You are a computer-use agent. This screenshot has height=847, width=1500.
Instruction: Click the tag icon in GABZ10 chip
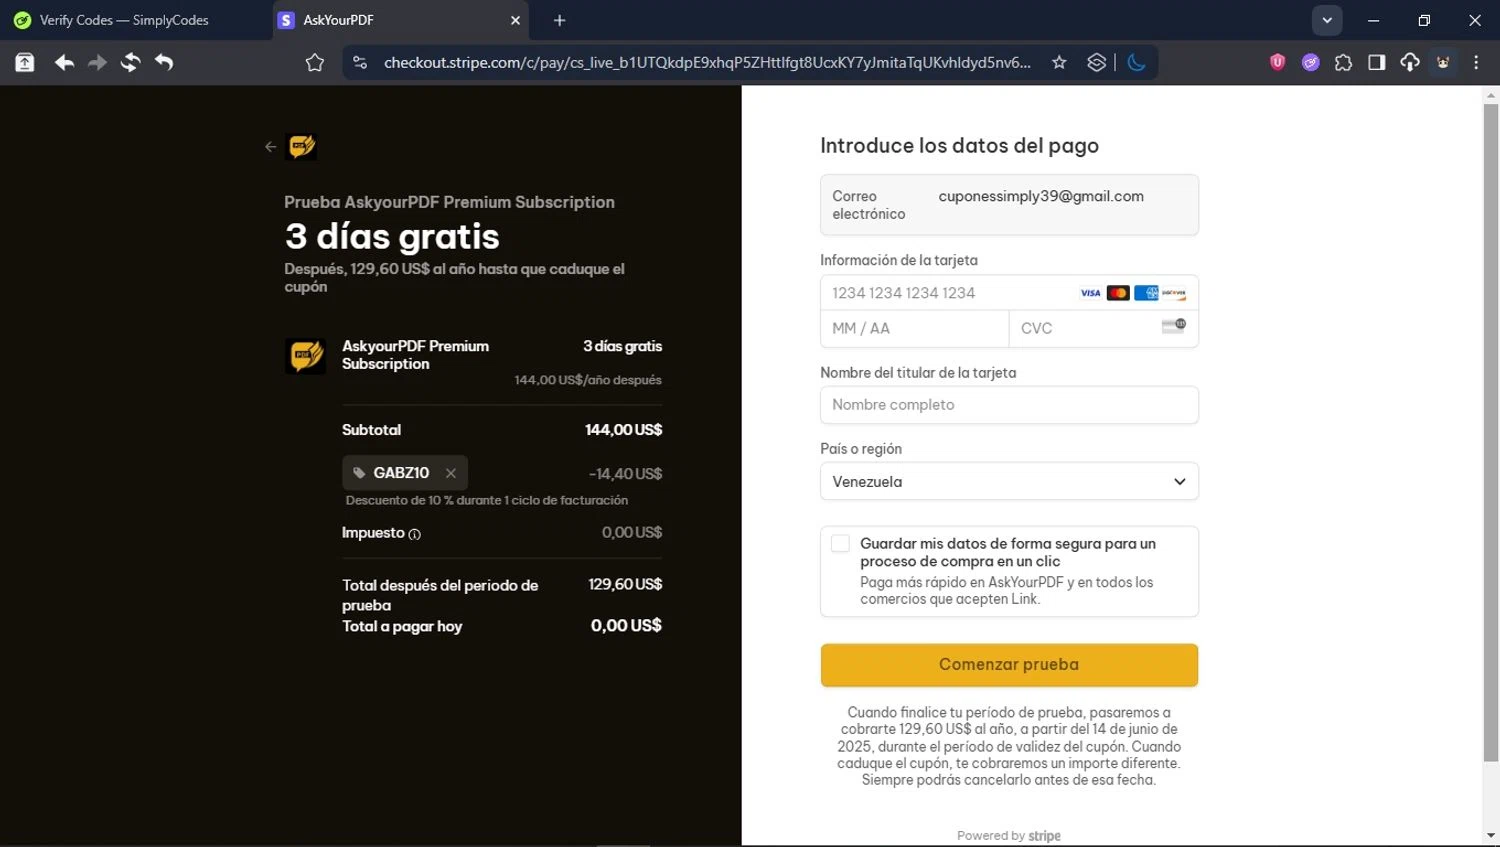tap(359, 473)
